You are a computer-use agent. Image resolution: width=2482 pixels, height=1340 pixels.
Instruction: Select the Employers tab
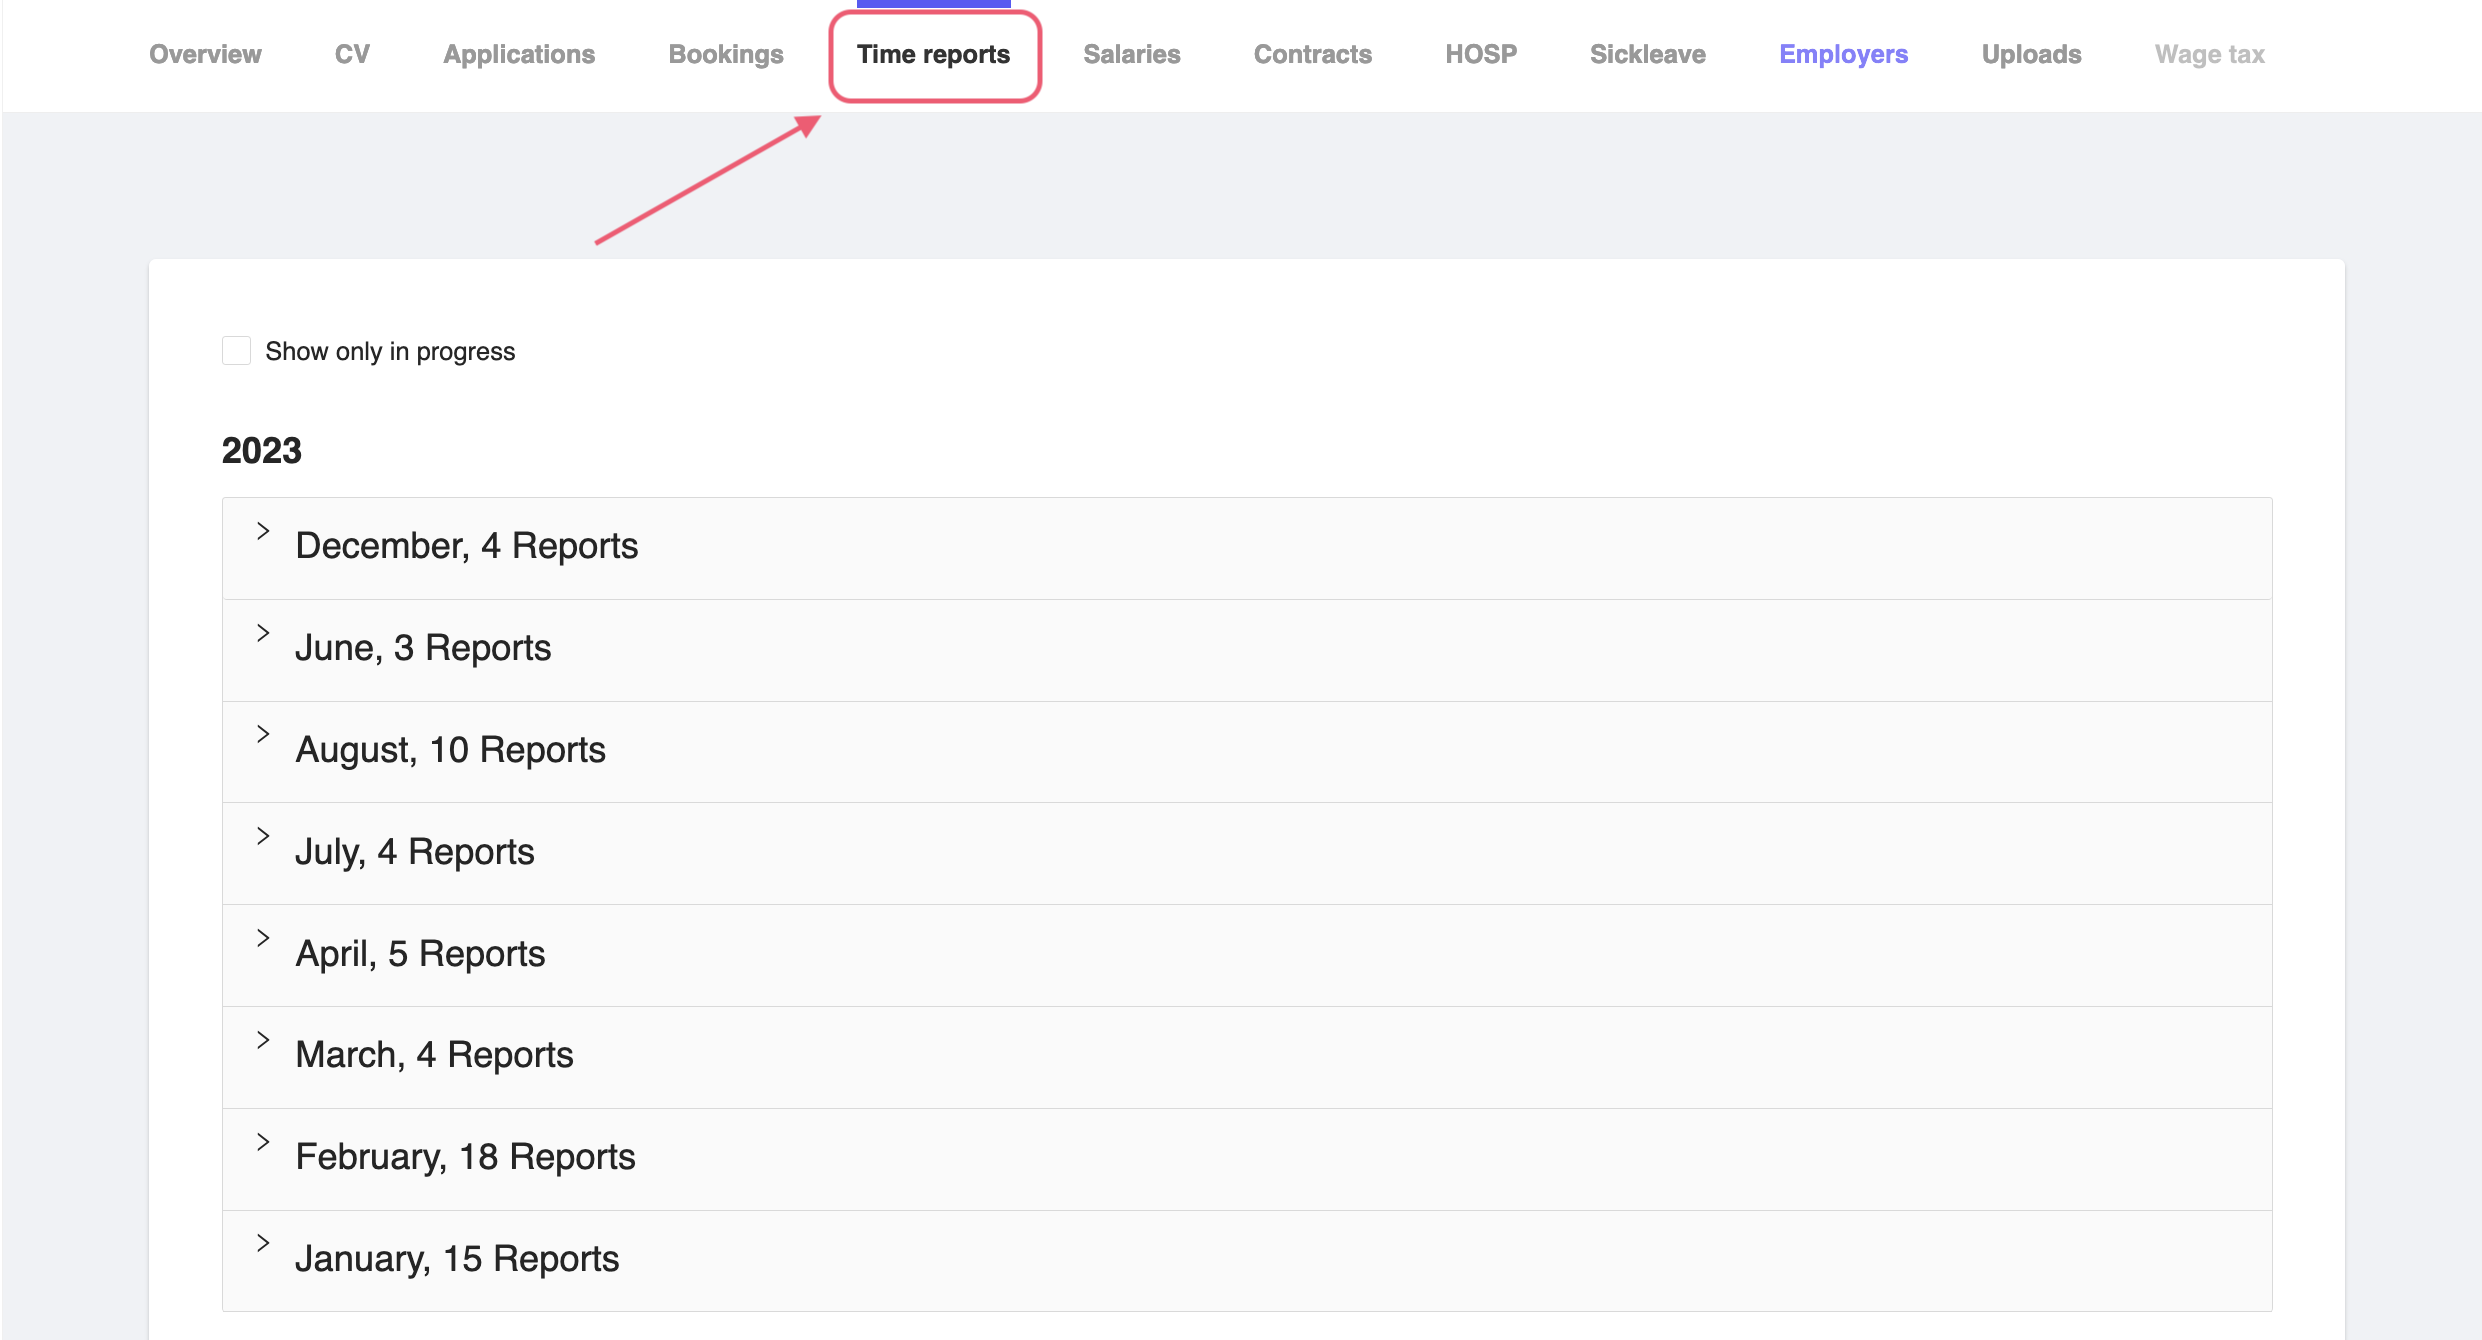1843,54
